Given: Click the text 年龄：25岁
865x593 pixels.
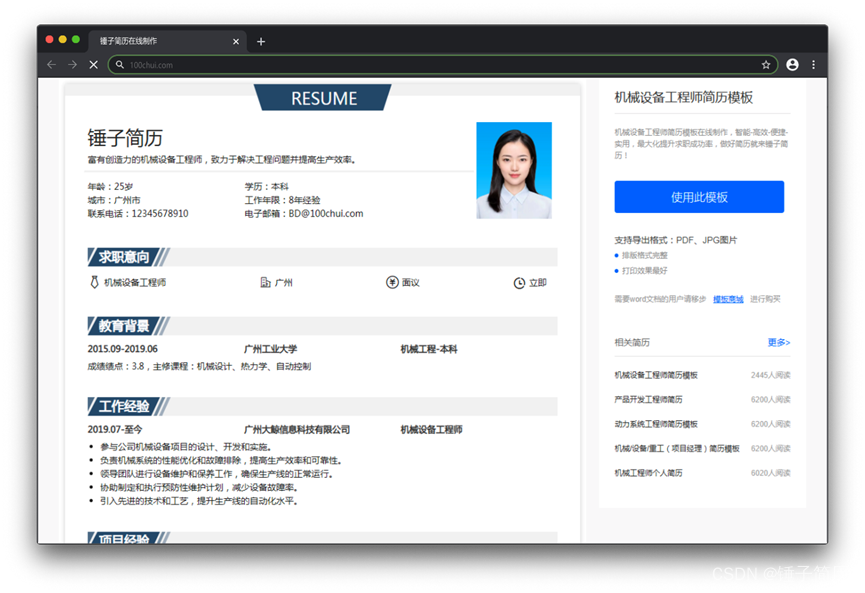Looking at the screenshot, I should tap(110, 186).
